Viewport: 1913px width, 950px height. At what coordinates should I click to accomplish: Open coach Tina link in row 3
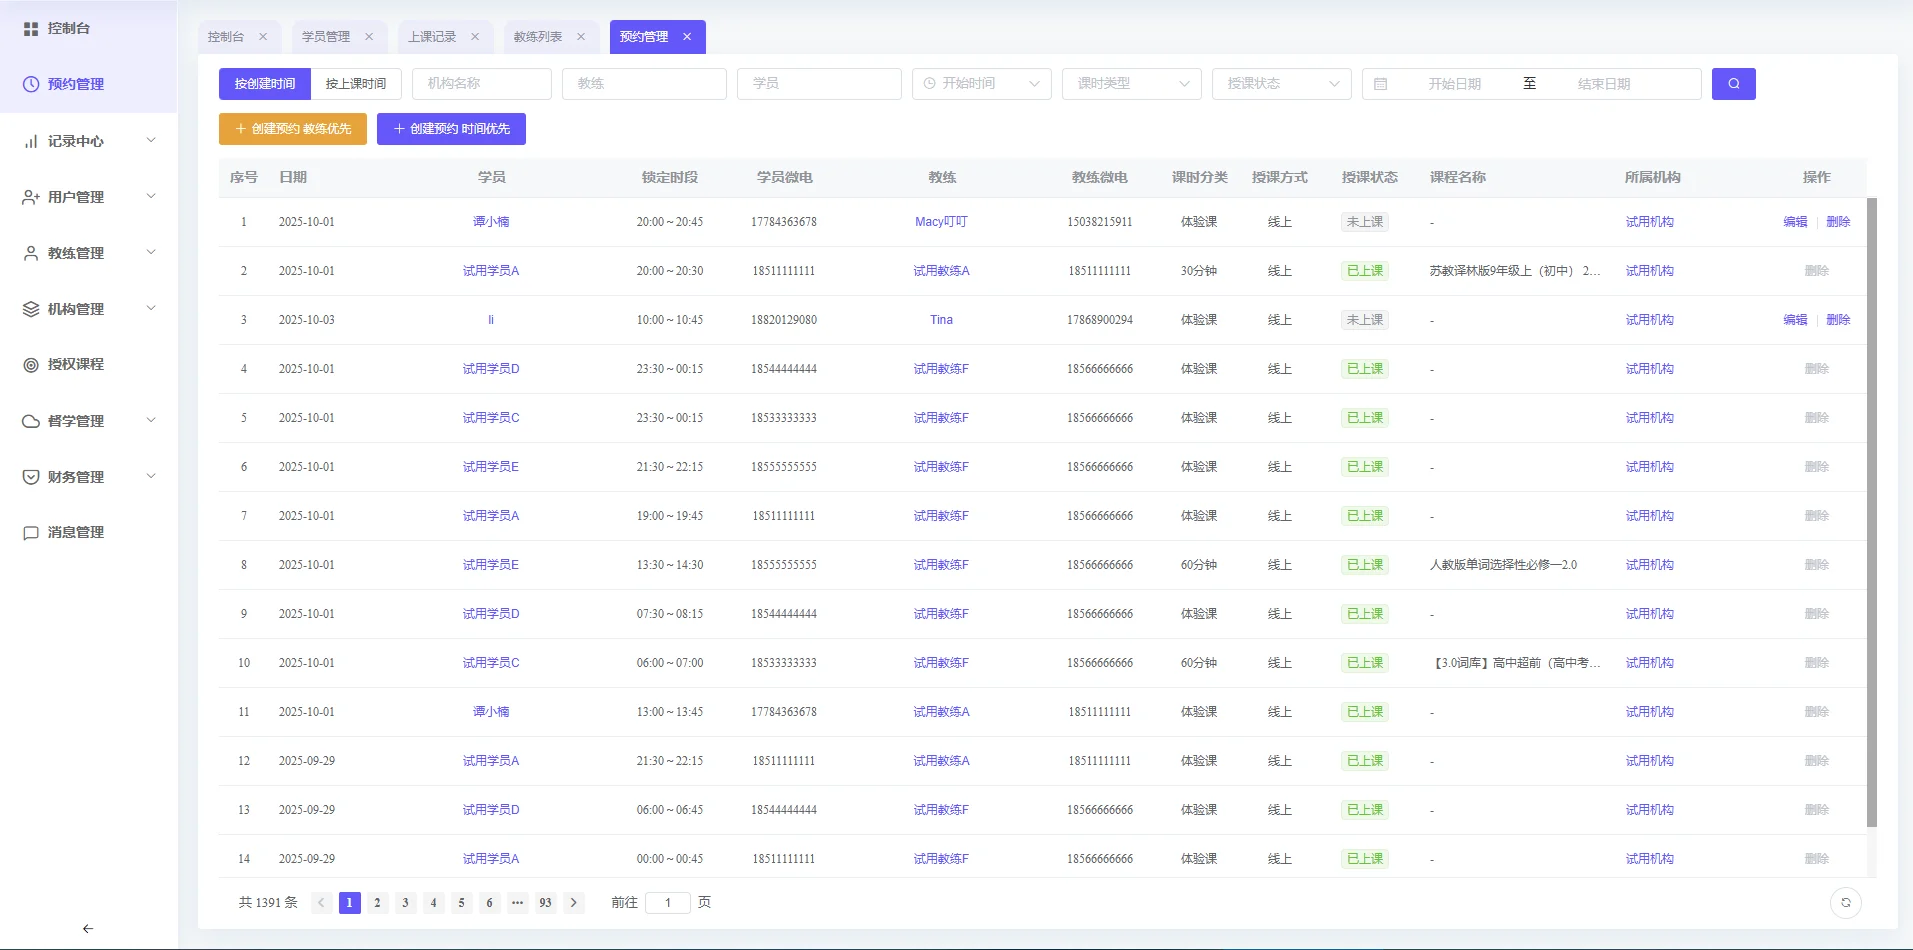pos(941,320)
